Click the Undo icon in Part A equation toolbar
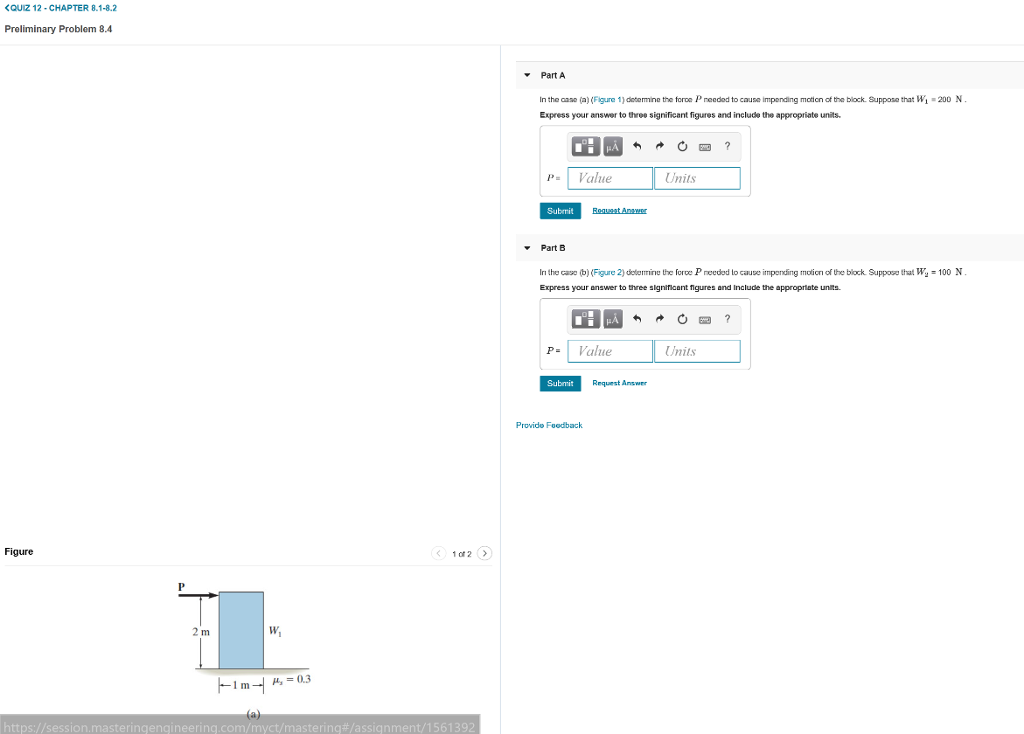This screenshot has height=734, width=1024. pos(637,146)
